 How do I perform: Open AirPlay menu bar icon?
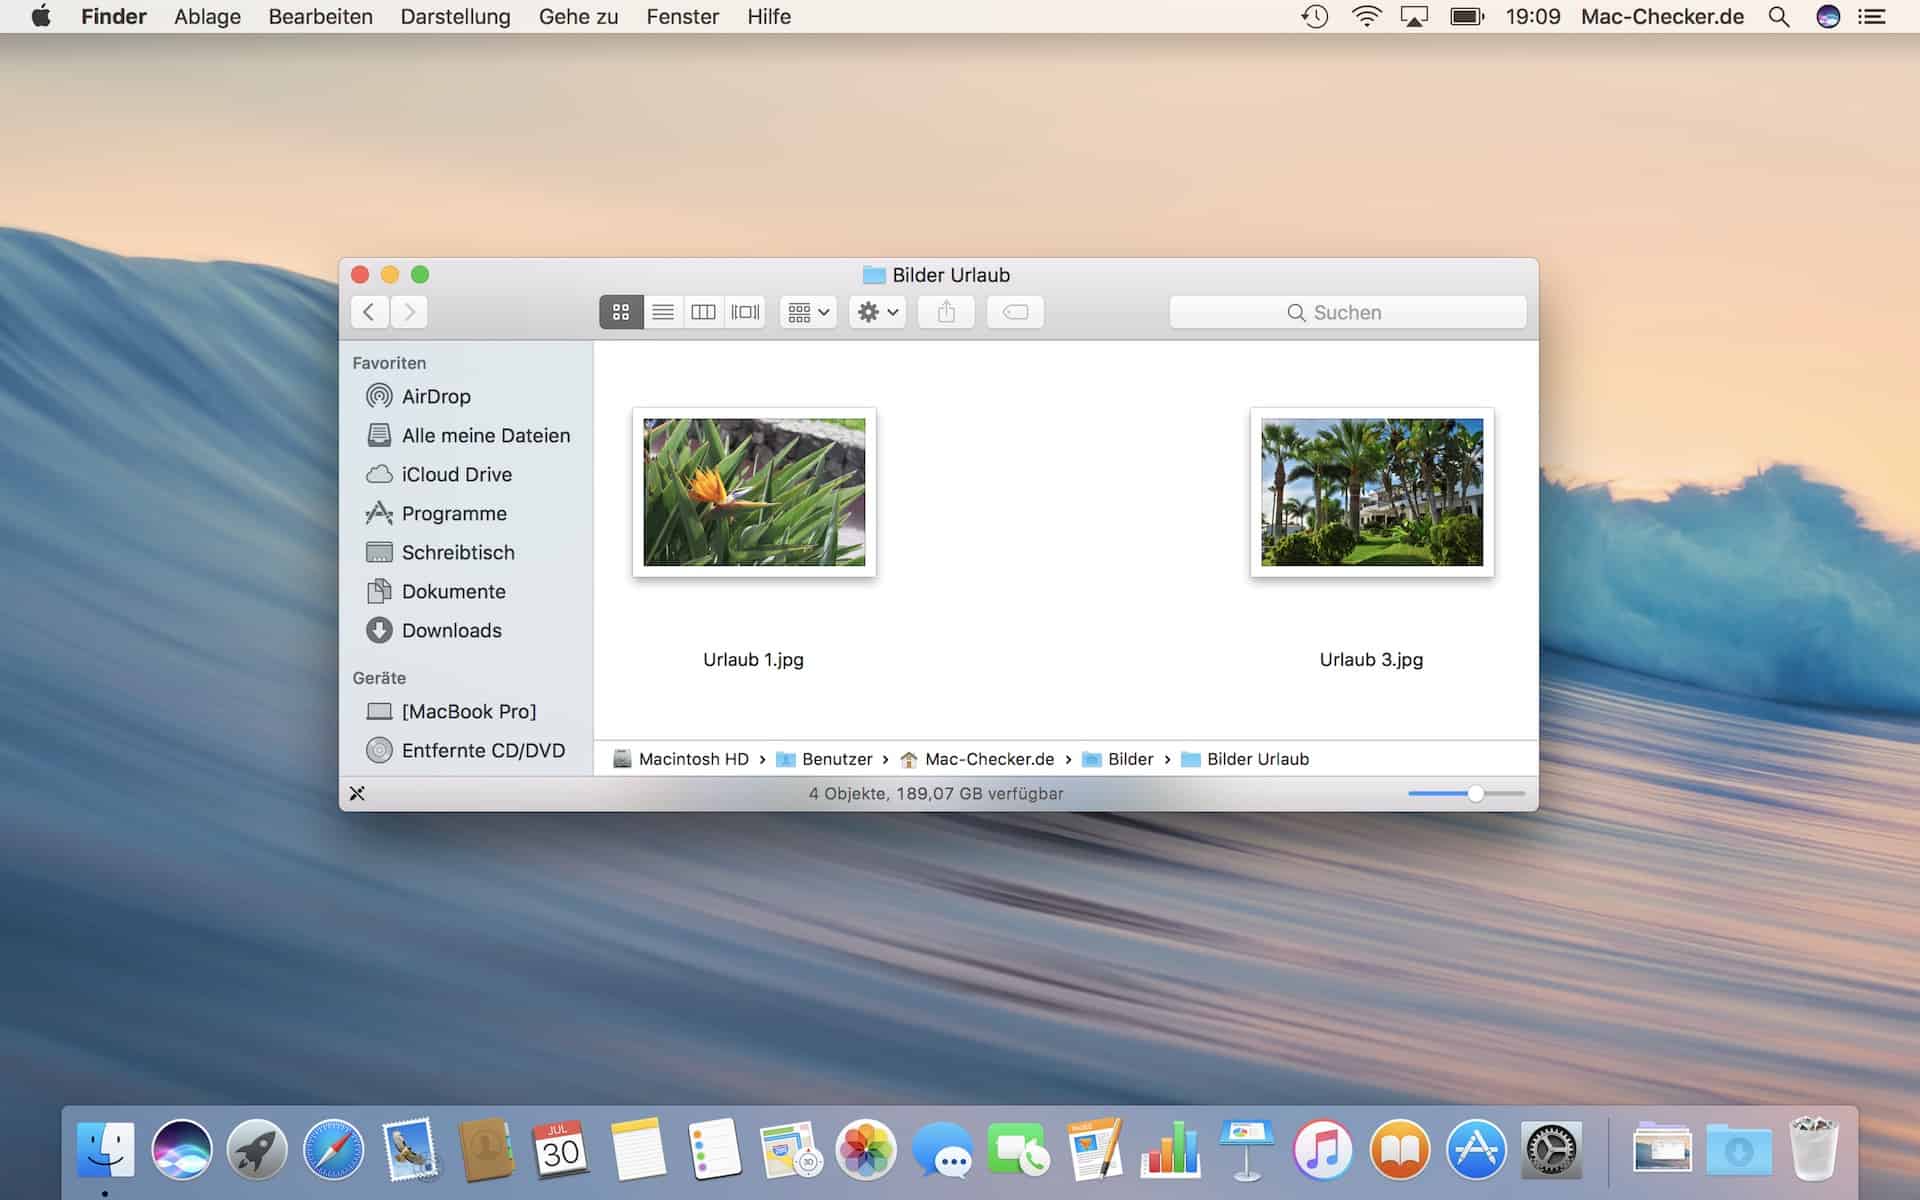pos(1414,16)
